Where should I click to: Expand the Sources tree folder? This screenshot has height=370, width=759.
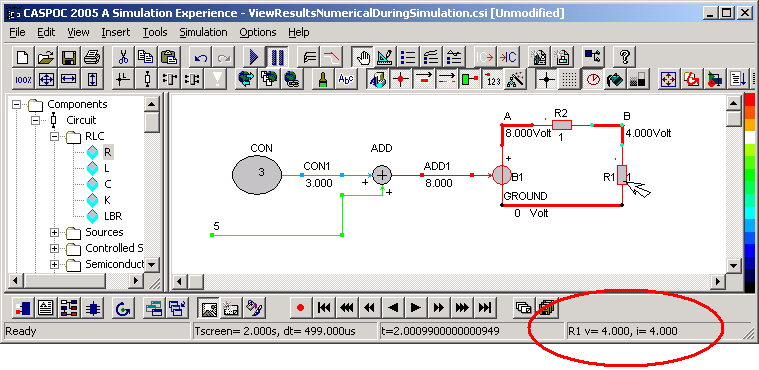pyautogui.click(x=54, y=232)
